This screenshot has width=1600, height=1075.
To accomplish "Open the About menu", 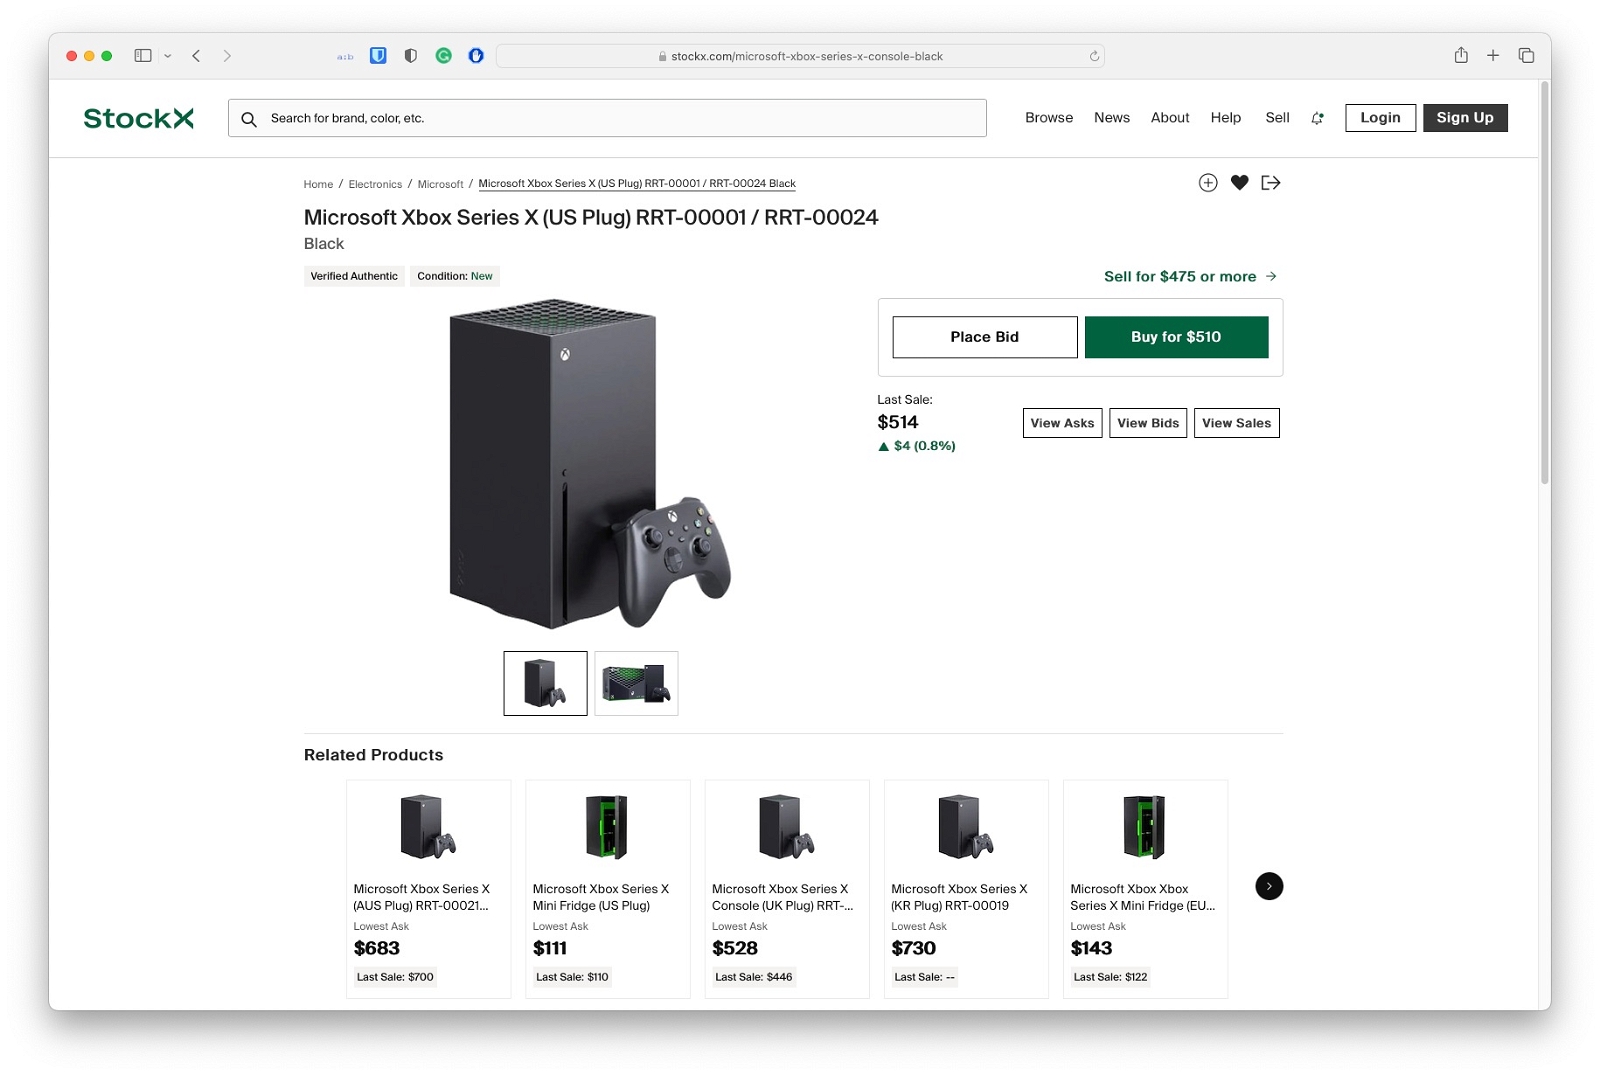I will tap(1170, 118).
